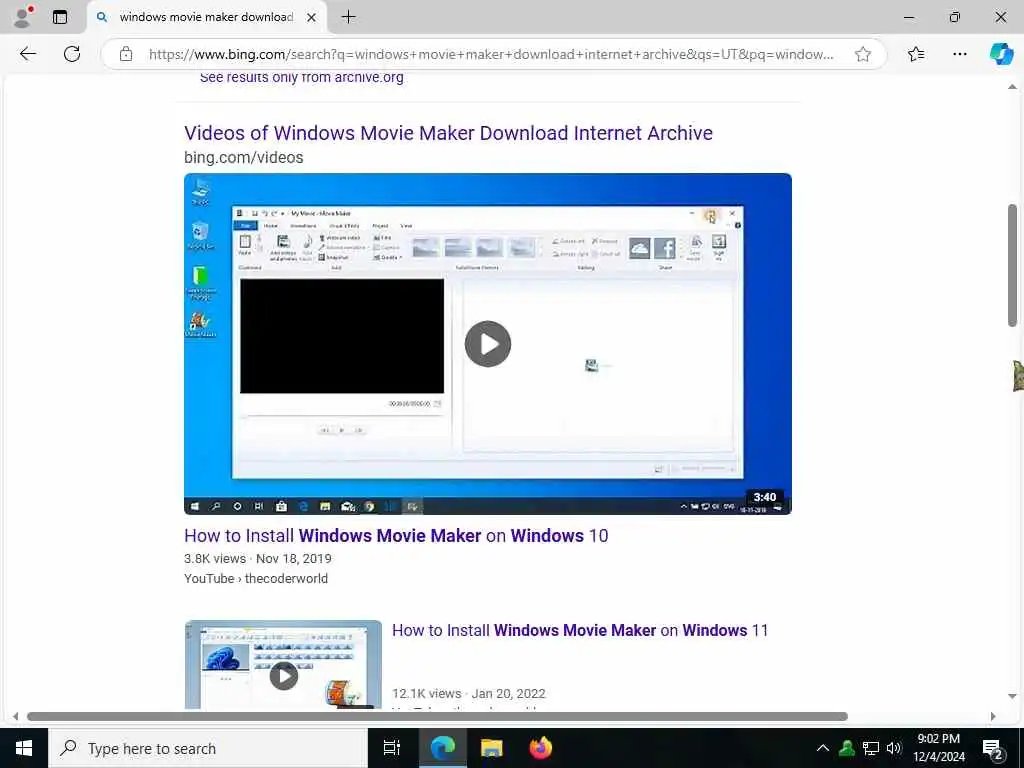This screenshot has width=1024, height=768.
Task: Open the Windows Start menu
Action: (24, 748)
